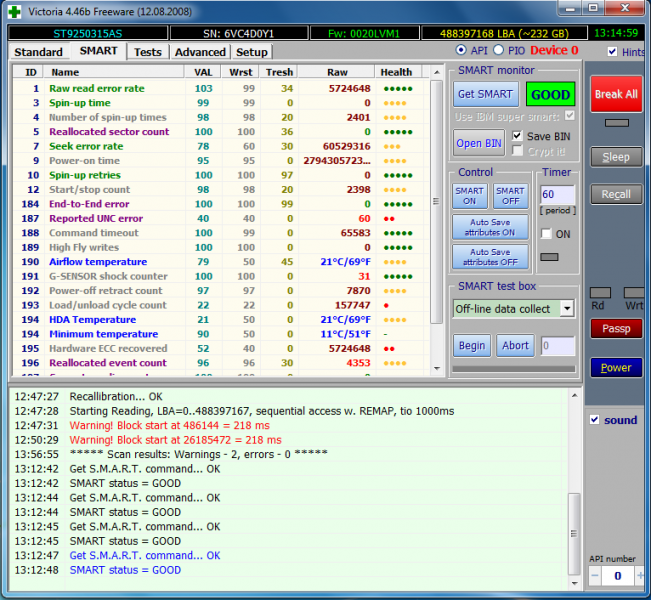Select the API radio button
Screen dimensions: 651x600
(461, 50)
